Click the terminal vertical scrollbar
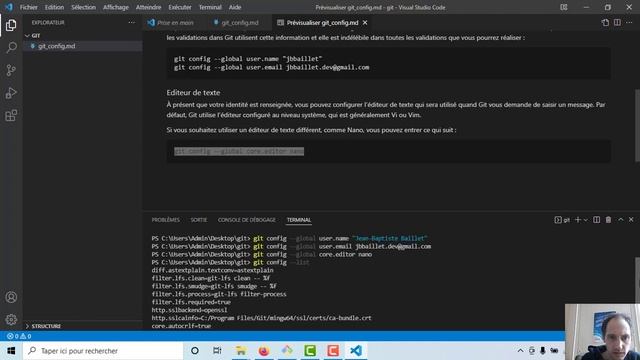 [638, 280]
